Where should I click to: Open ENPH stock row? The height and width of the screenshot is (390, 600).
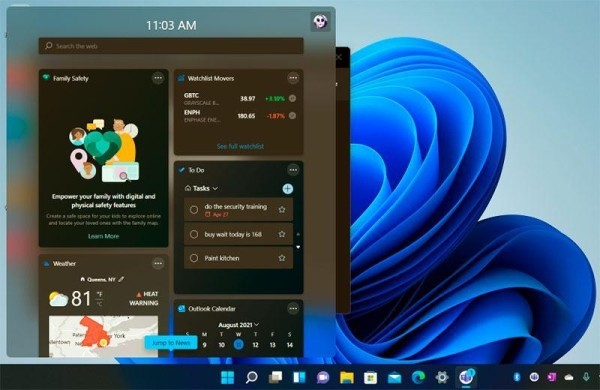point(239,116)
